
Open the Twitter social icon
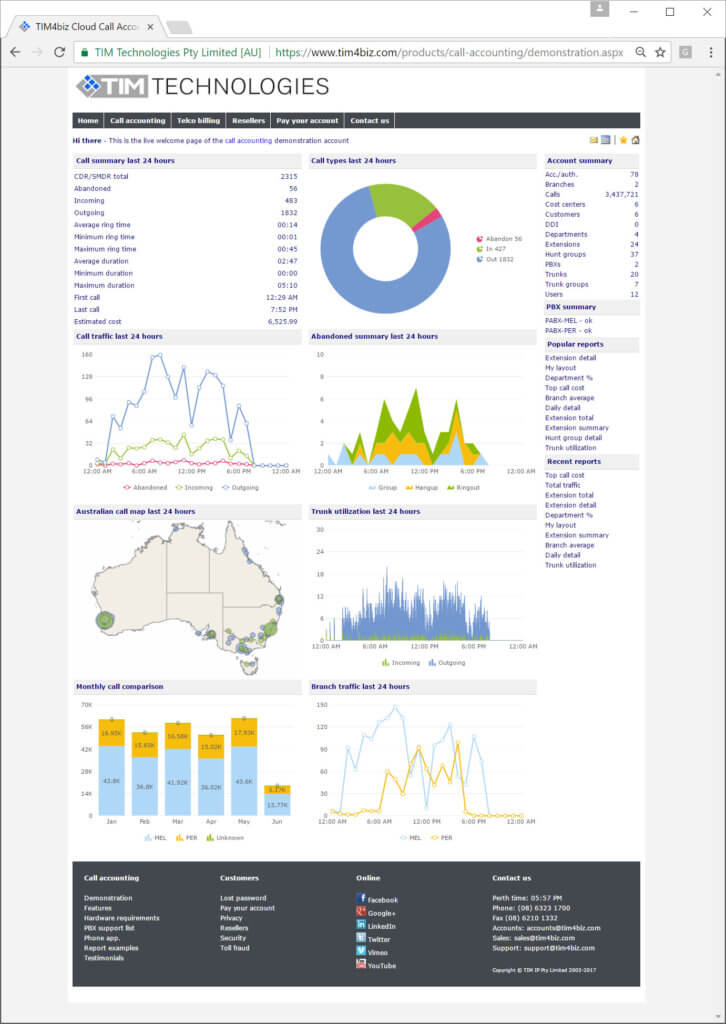click(360, 938)
